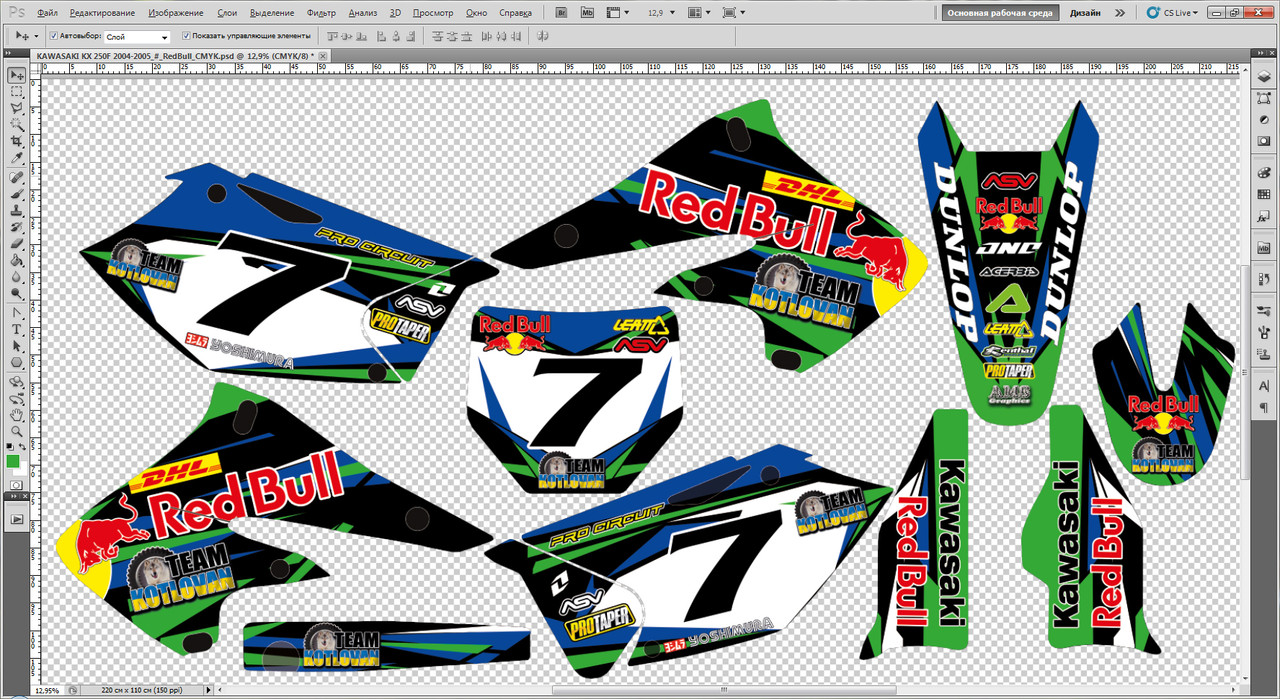Open the Файл menu
1280x699 pixels.
[x=47, y=13]
